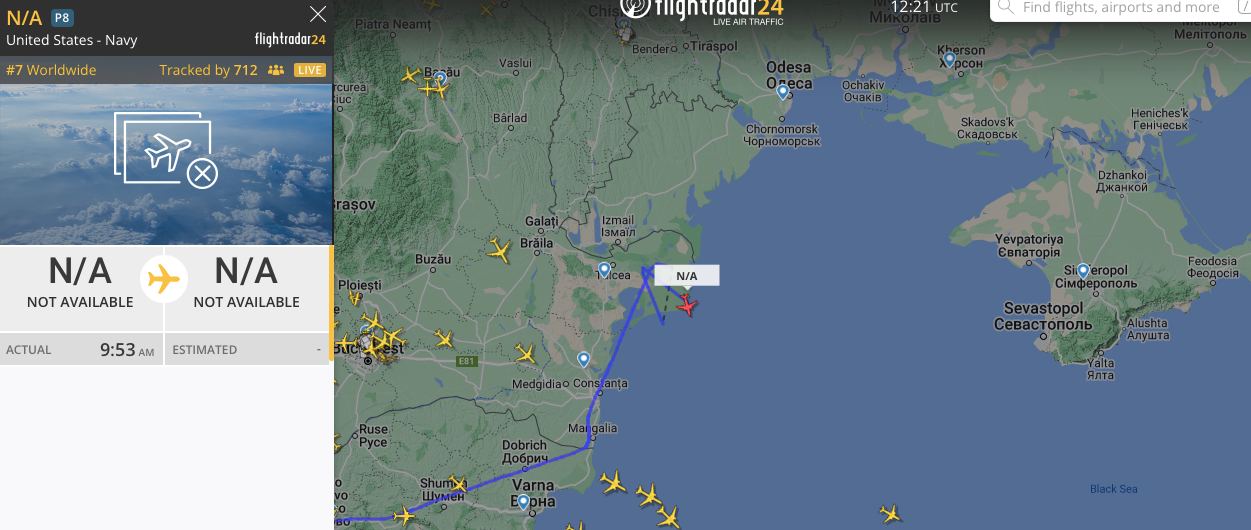Image resolution: width=1251 pixels, height=530 pixels.
Task: Click the LIVE status badge
Action: (310, 70)
